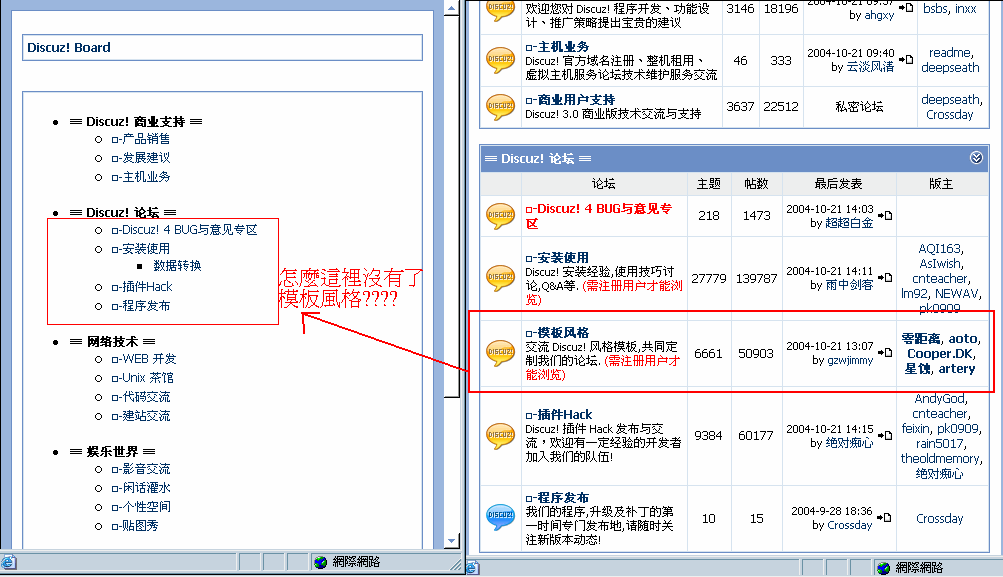Open moderator readme profile

pyautogui.click(x=950, y=52)
